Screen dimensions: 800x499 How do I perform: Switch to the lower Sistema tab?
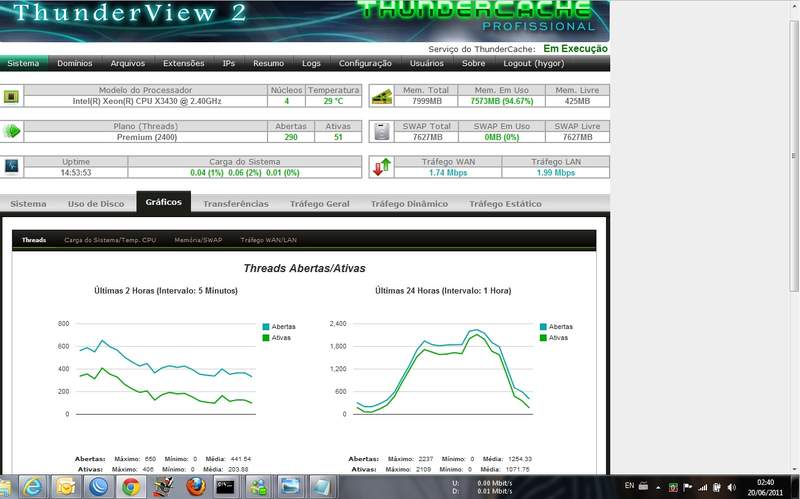pyautogui.click(x=28, y=204)
